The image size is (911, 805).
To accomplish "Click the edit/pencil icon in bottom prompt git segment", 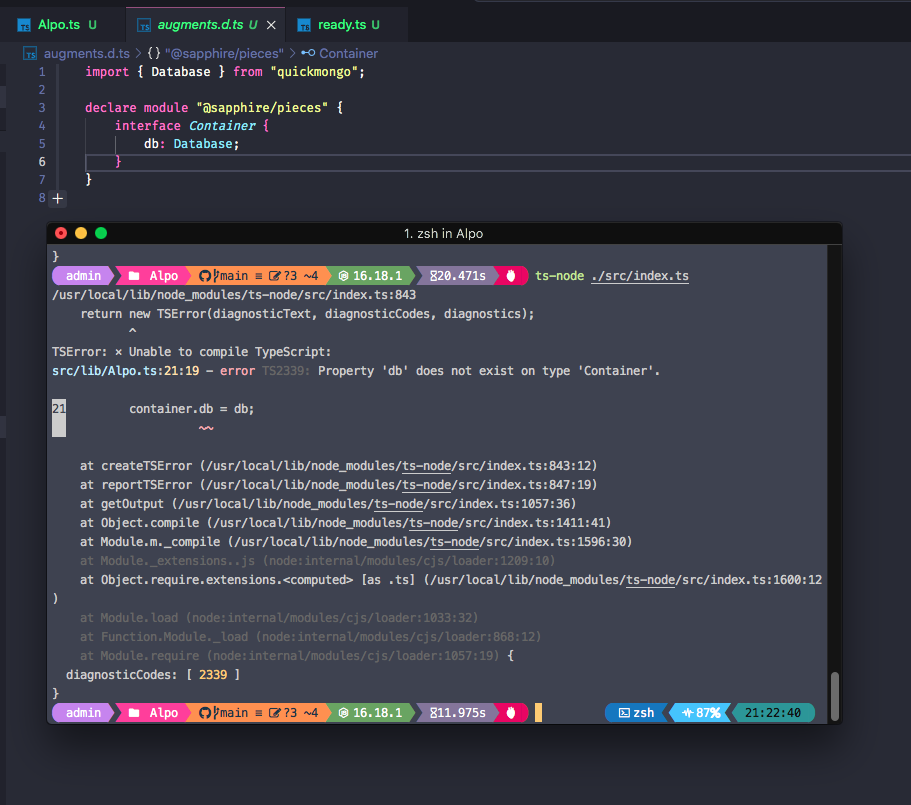I will pos(275,713).
